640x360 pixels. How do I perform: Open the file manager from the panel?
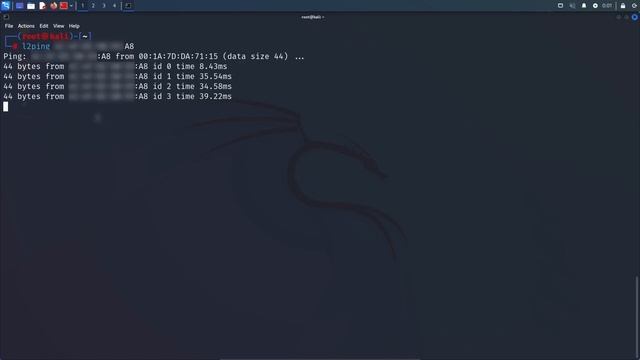31,6
